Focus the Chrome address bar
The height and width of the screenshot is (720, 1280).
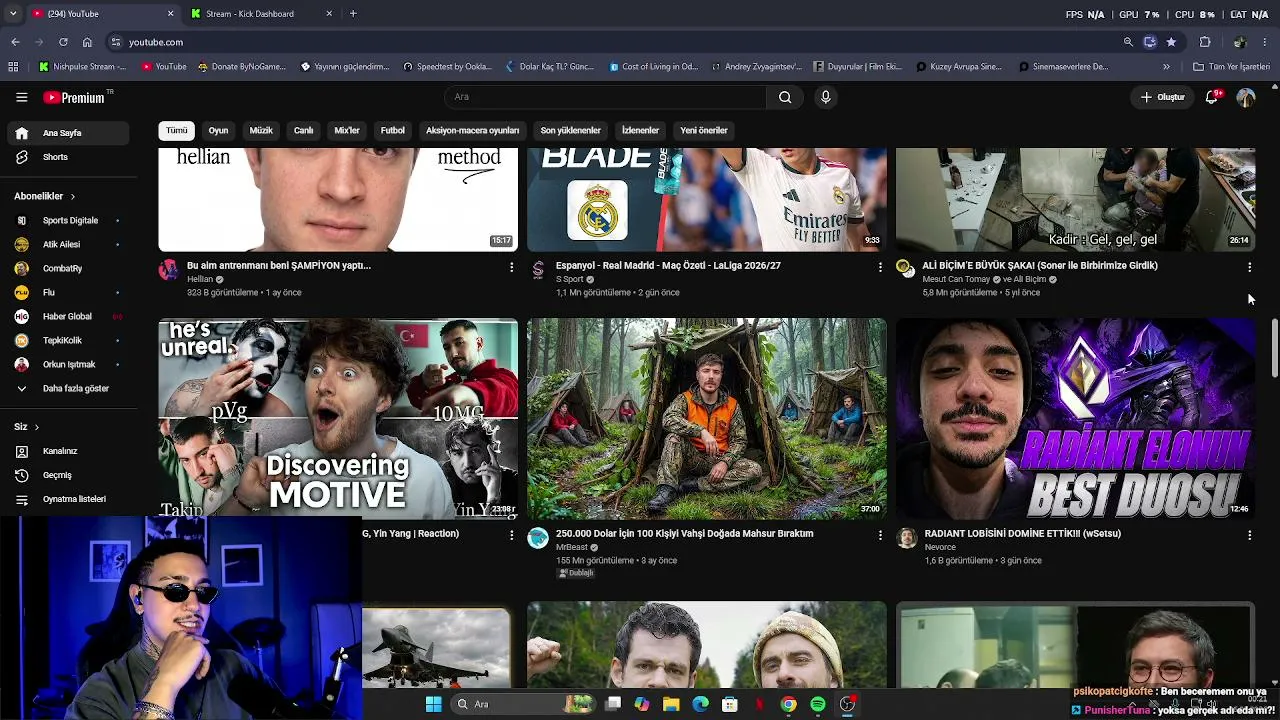pos(610,42)
